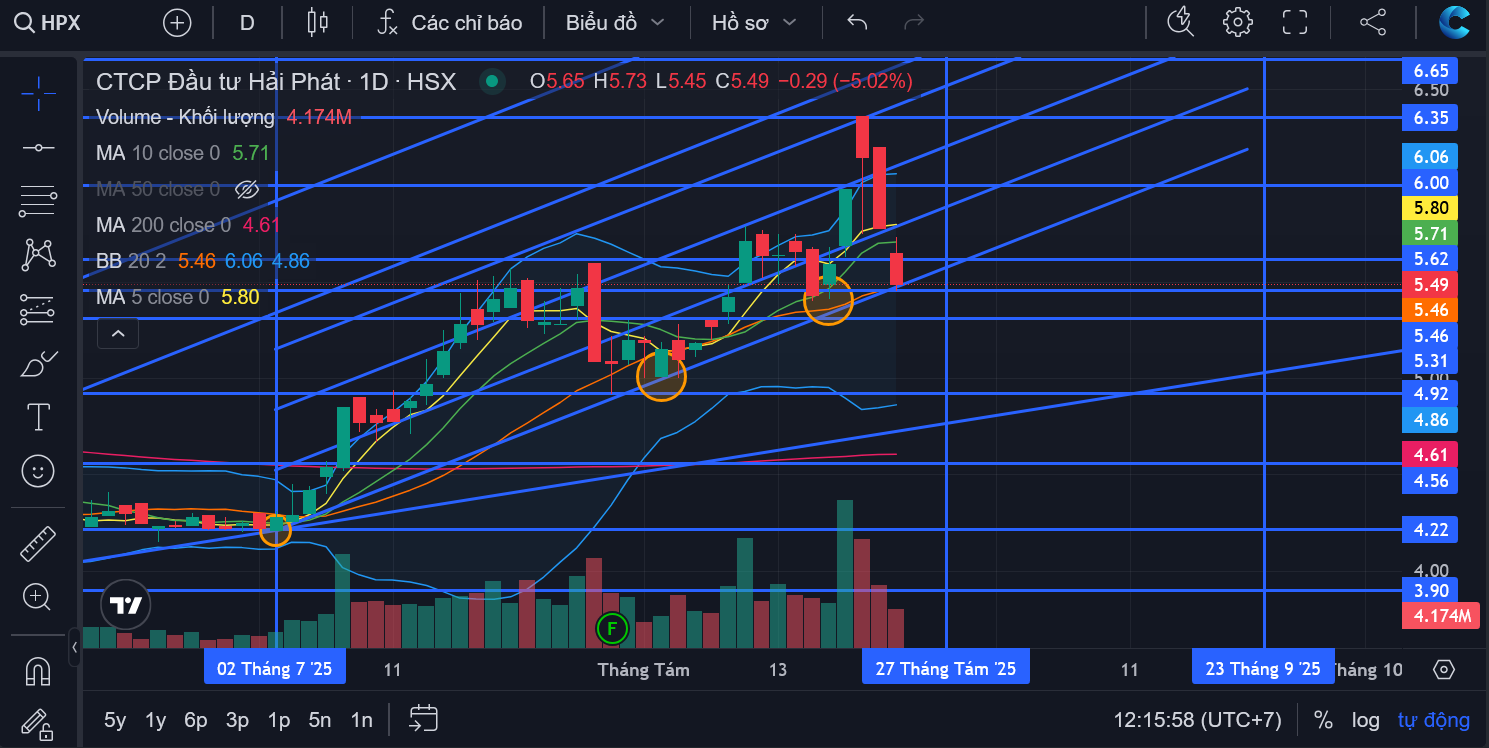Open candlestick chart type selector
1489x748 pixels.
pyautogui.click(x=318, y=22)
